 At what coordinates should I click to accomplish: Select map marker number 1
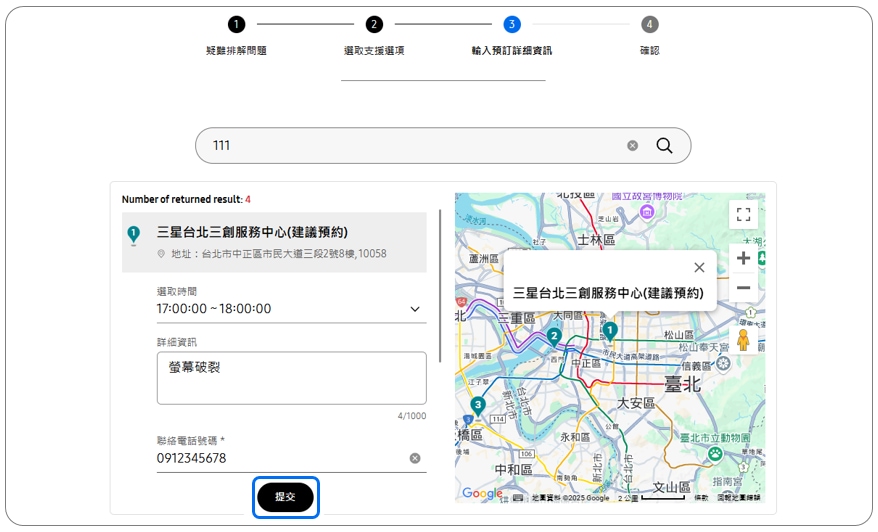[x=610, y=331]
